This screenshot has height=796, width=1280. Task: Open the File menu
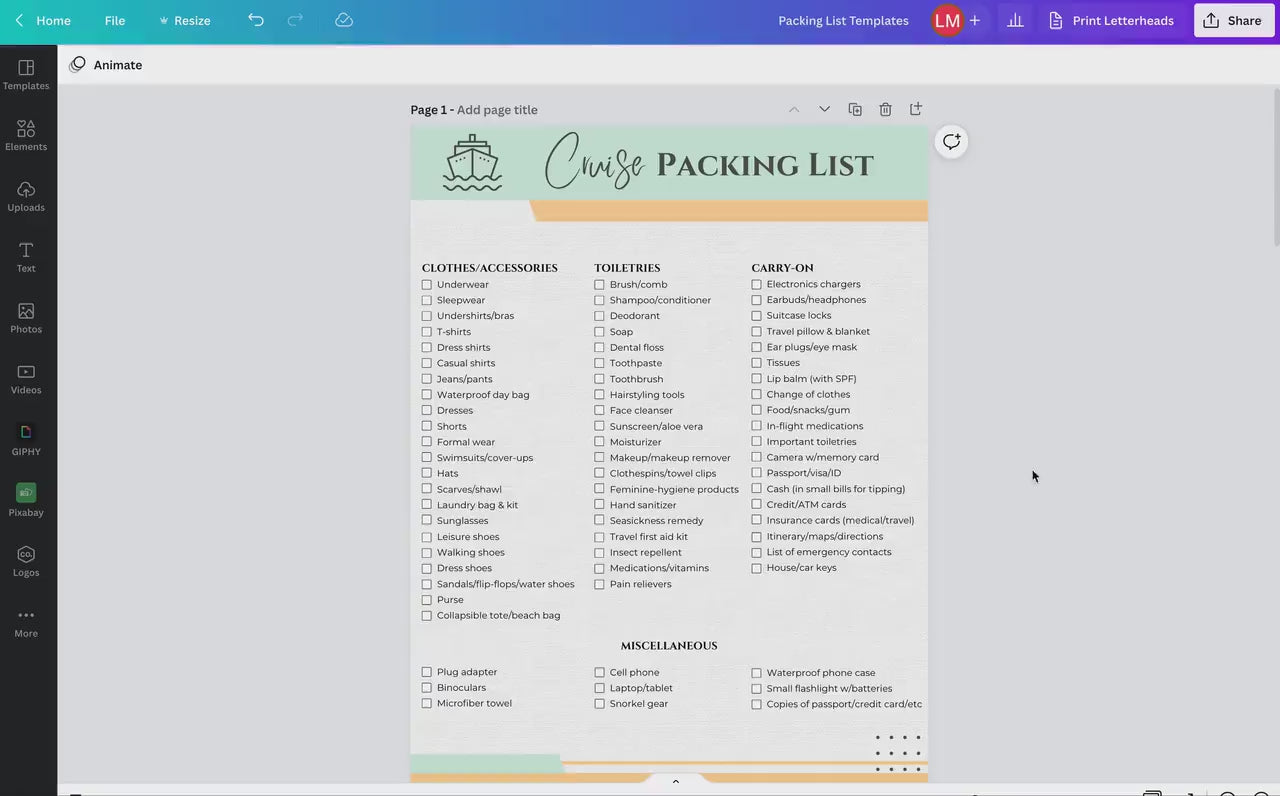click(x=115, y=20)
